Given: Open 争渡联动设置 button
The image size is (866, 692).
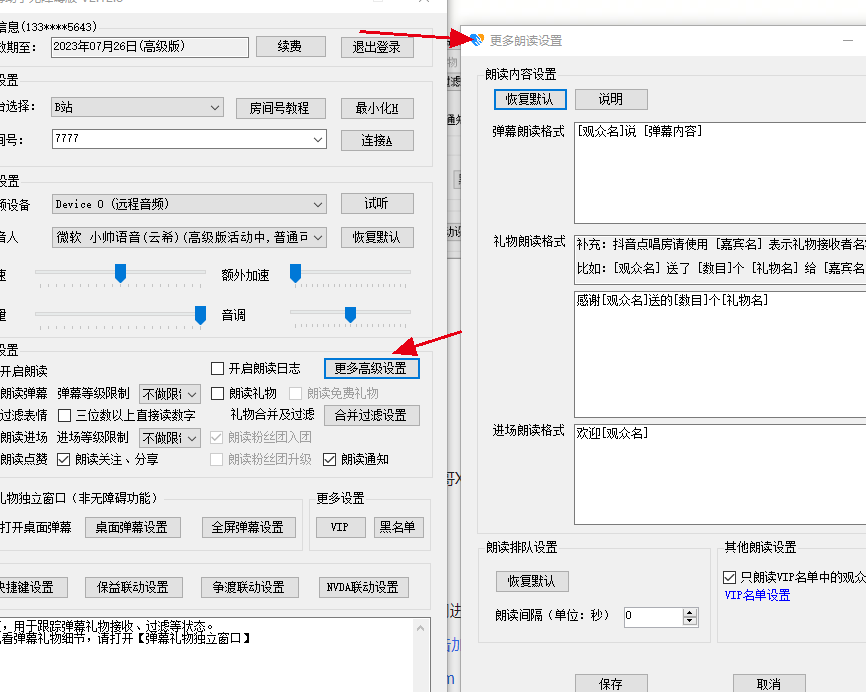Looking at the screenshot, I should point(250,588).
